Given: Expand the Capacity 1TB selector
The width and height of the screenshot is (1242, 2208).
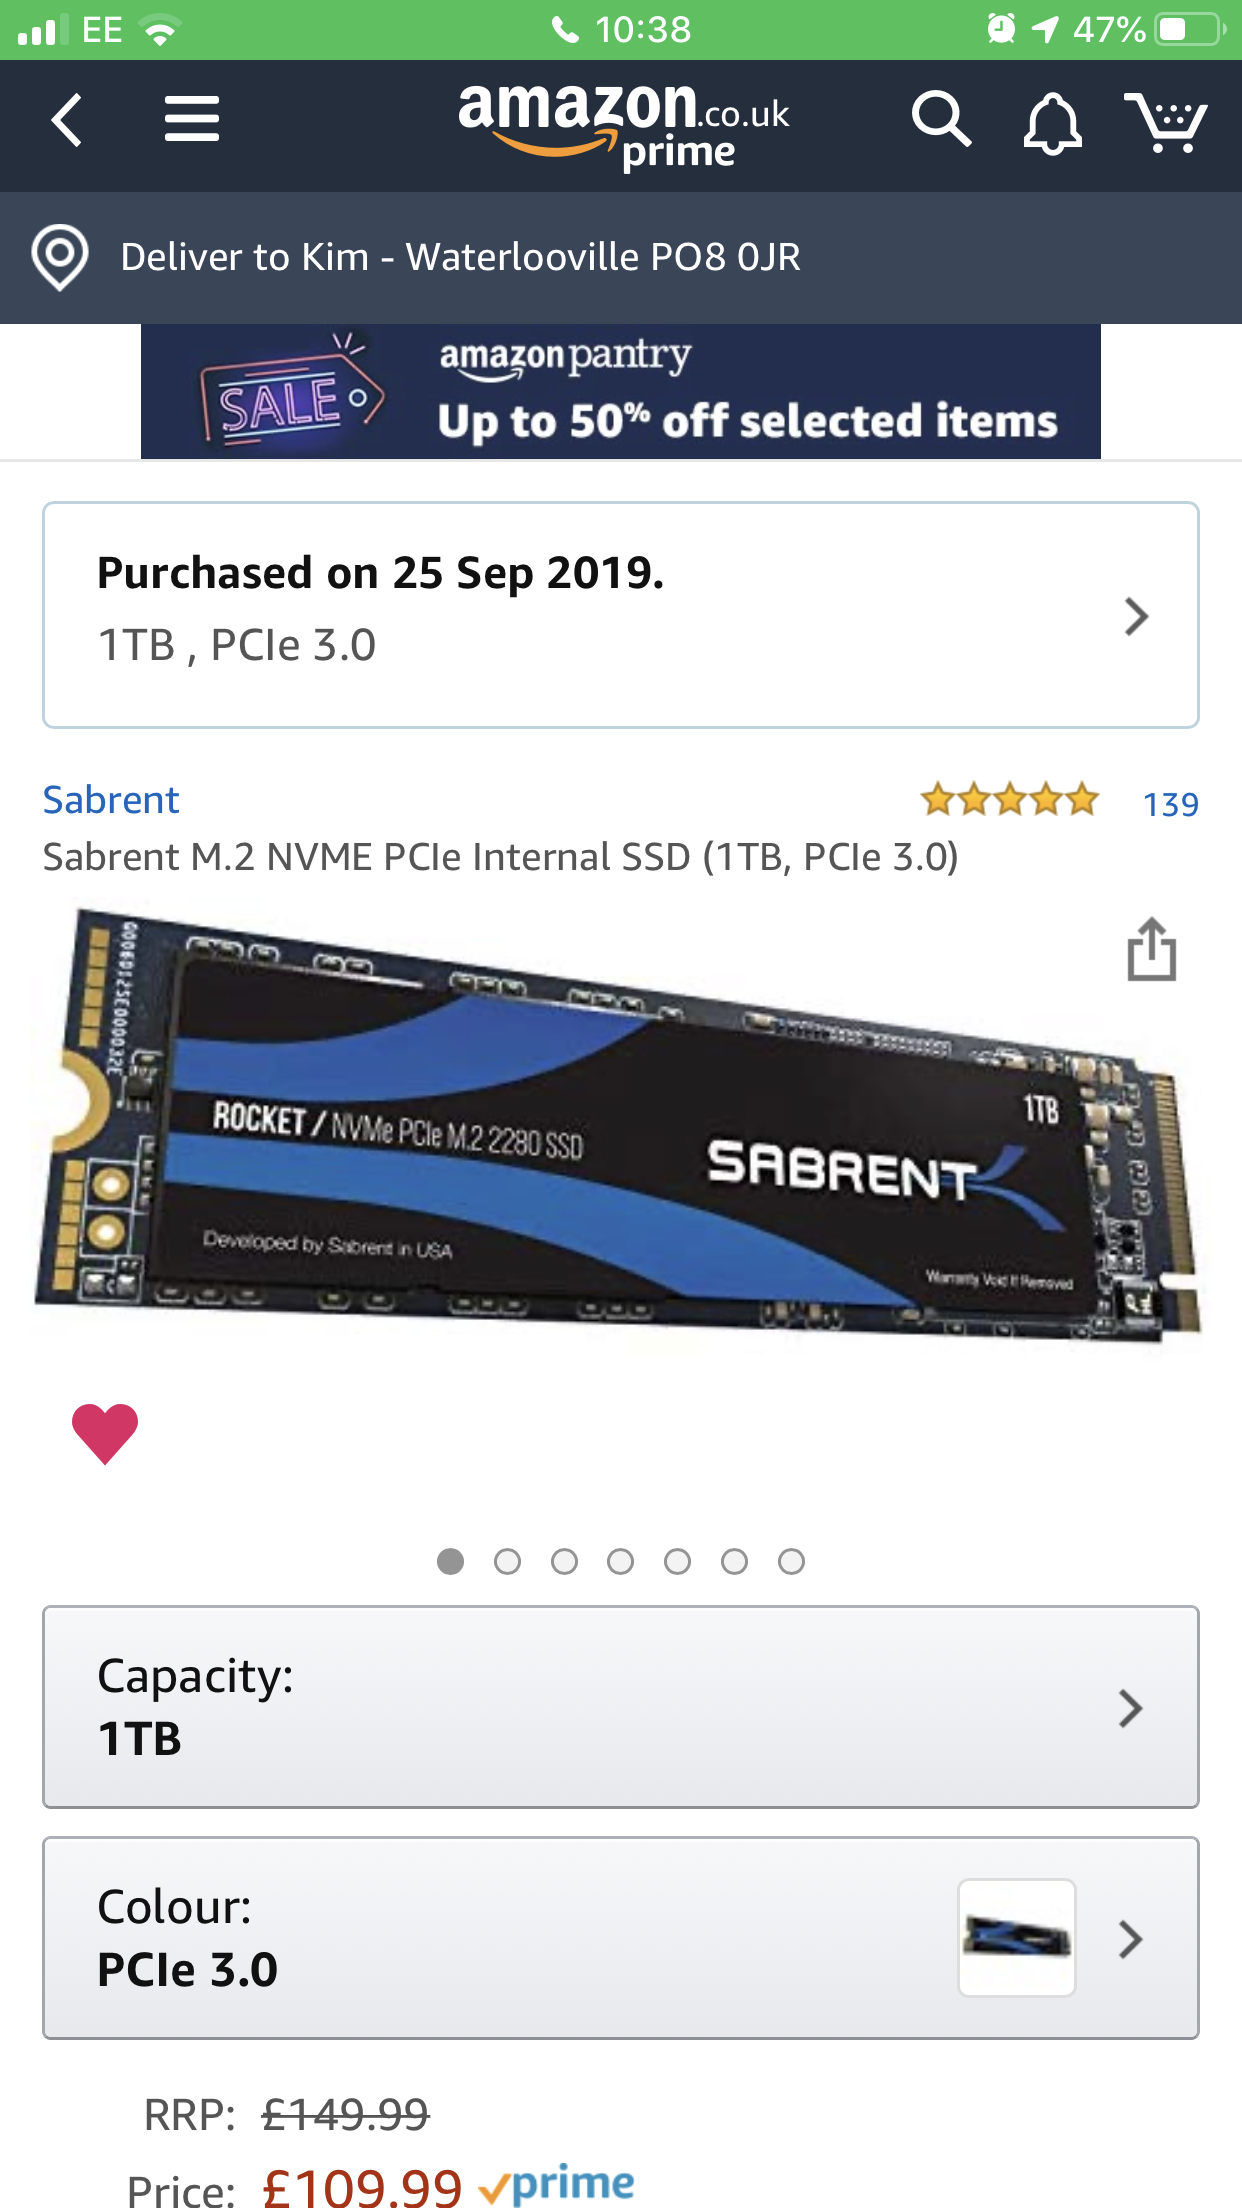Looking at the screenshot, I should (x=621, y=1707).
